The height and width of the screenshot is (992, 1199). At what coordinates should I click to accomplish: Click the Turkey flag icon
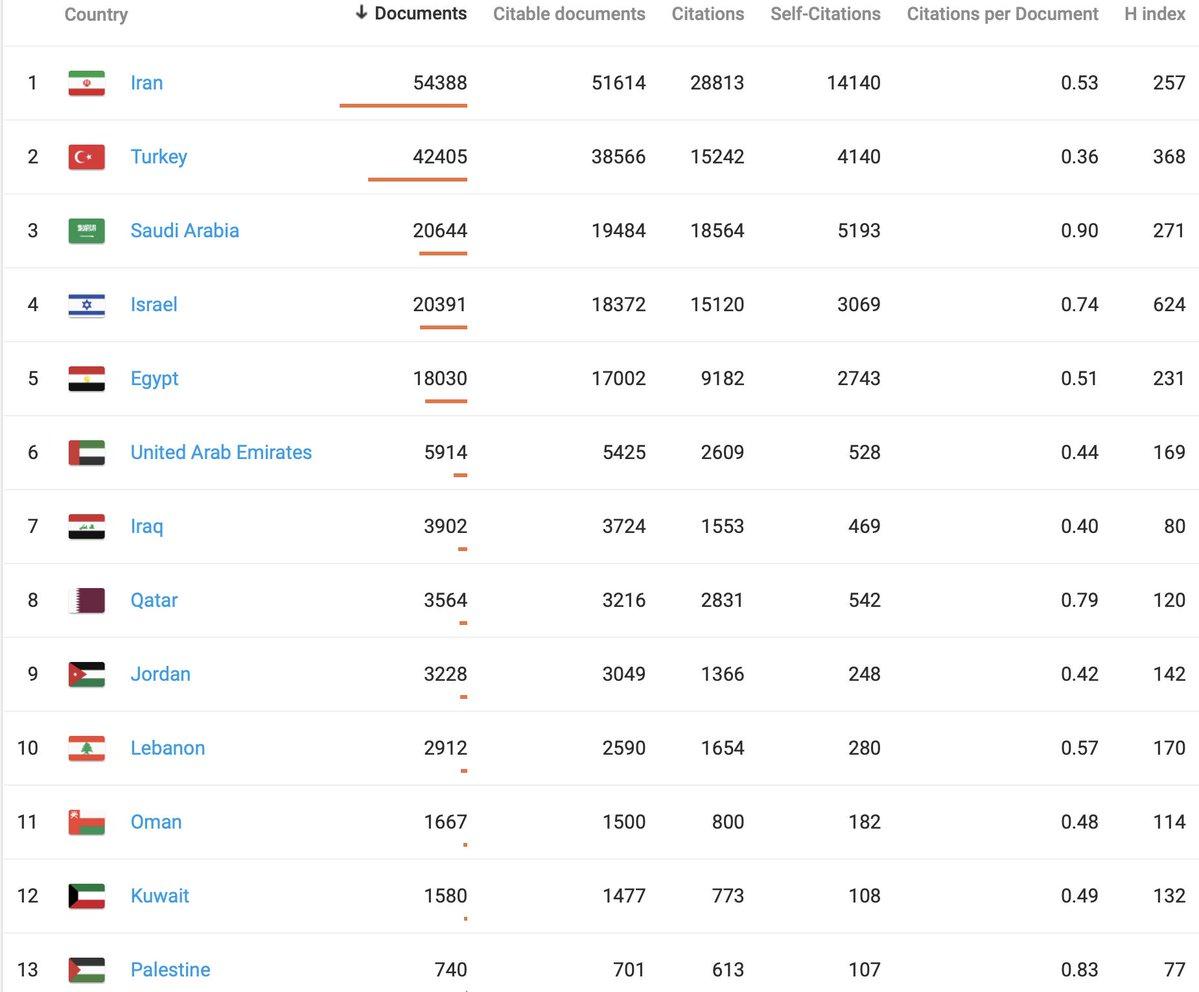pyautogui.click(x=86, y=157)
